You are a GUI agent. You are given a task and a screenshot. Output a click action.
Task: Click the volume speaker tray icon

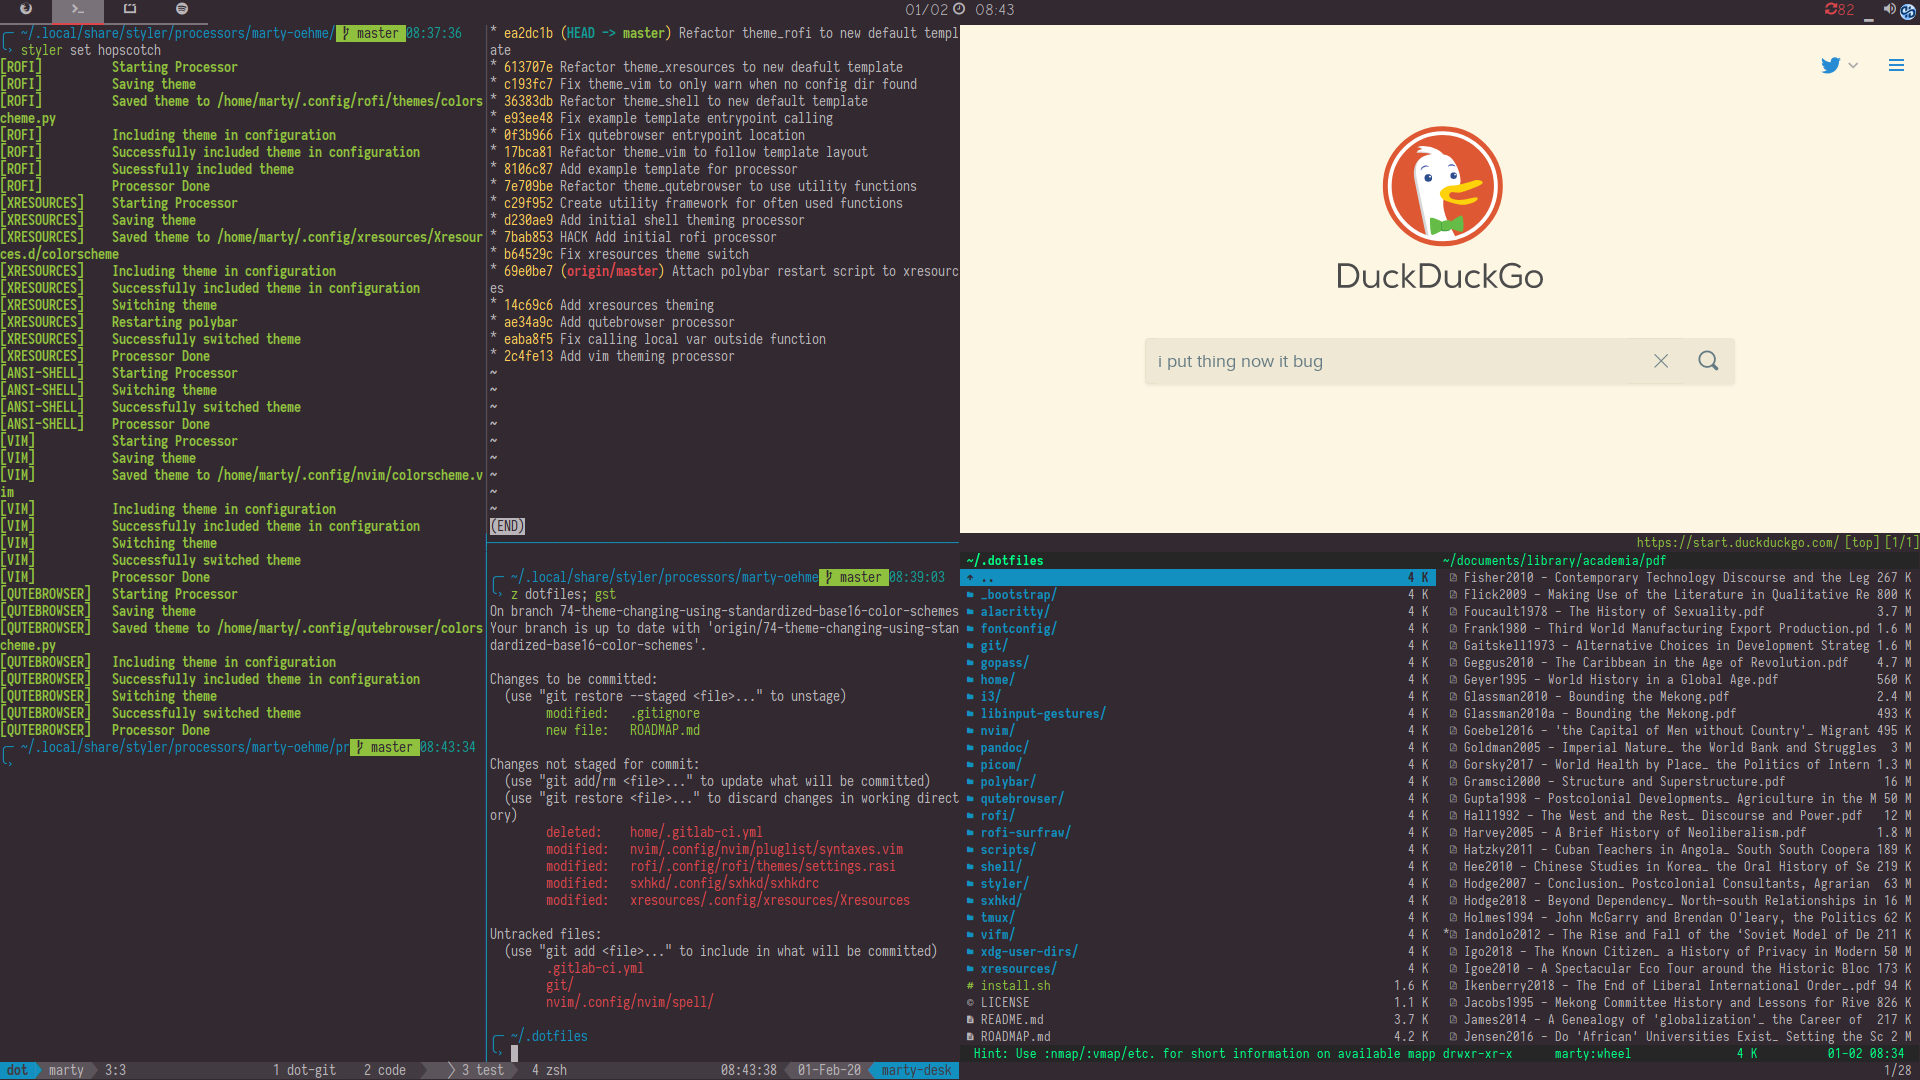(1888, 9)
